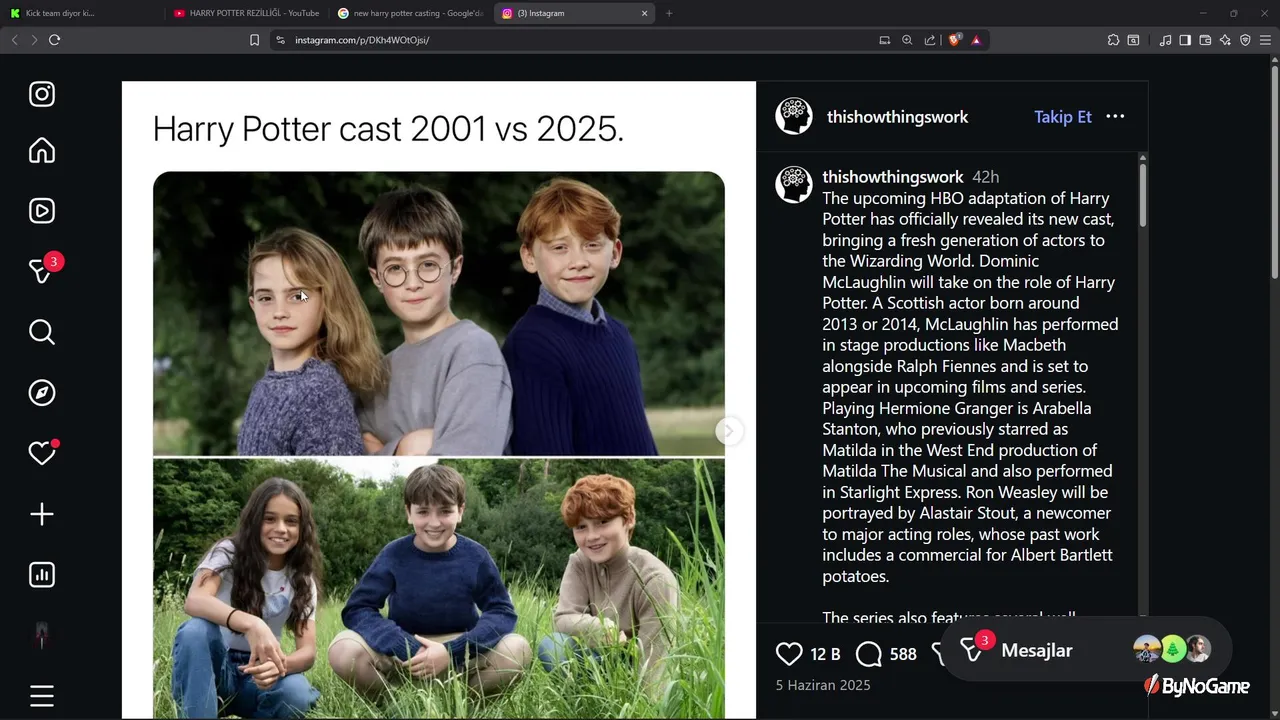The image size is (1280, 720).
Task: Go back in browser history
Action: (14, 40)
